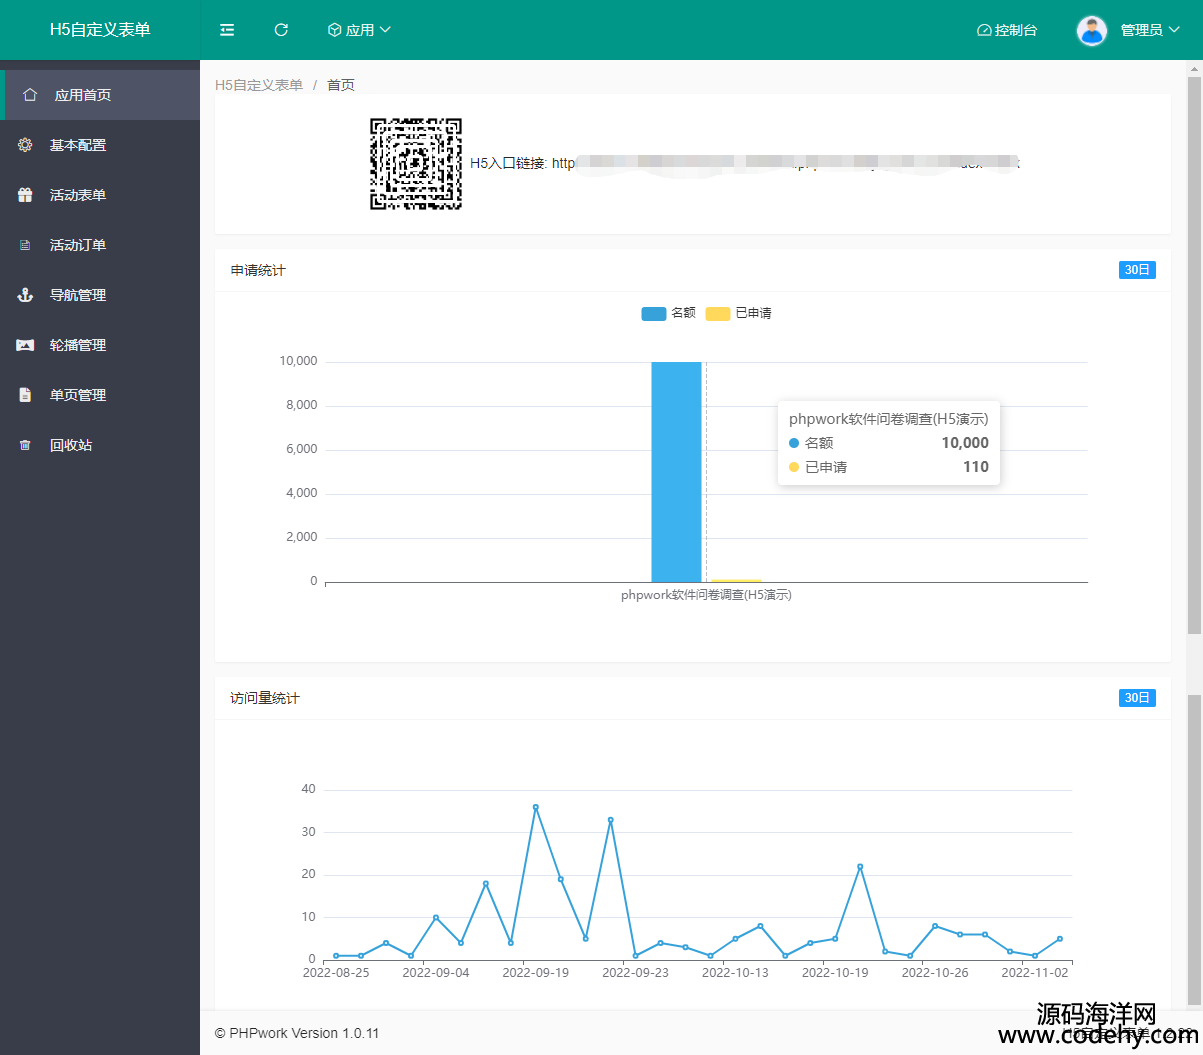Click the gear icon for 基本配置
Viewport: 1203px width, 1055px height.
[x=25, y=145]
